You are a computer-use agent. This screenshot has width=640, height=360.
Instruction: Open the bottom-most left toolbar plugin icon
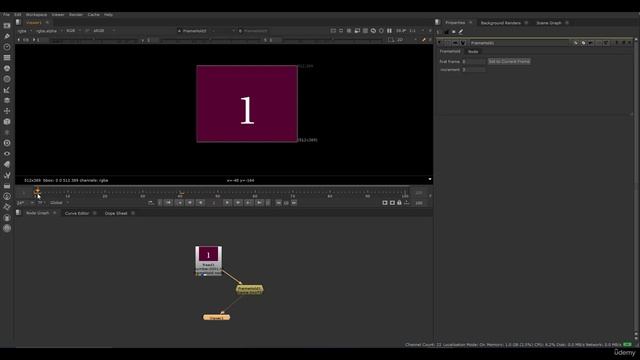(7, 229)
